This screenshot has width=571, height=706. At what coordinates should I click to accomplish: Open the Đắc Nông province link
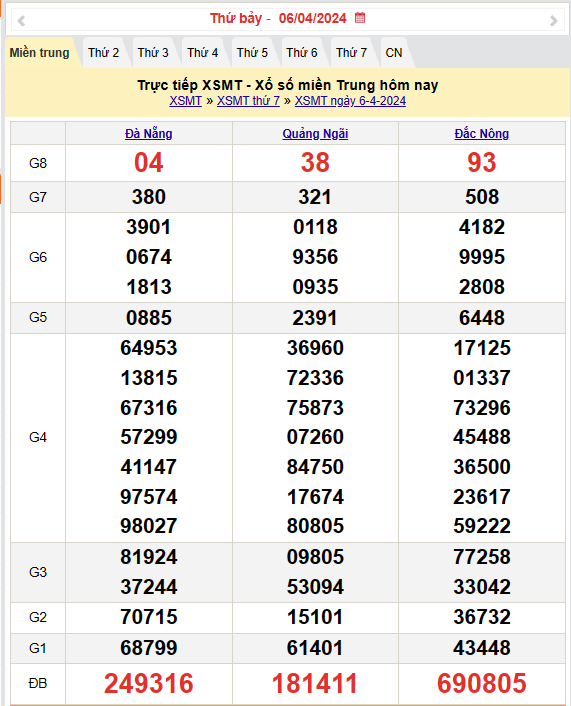pos(482,134)
